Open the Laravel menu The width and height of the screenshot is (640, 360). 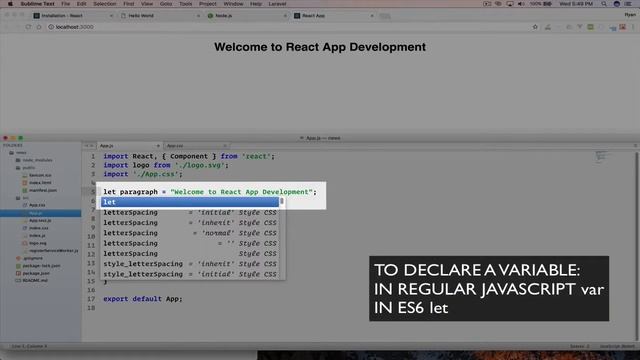coord(277,4)
